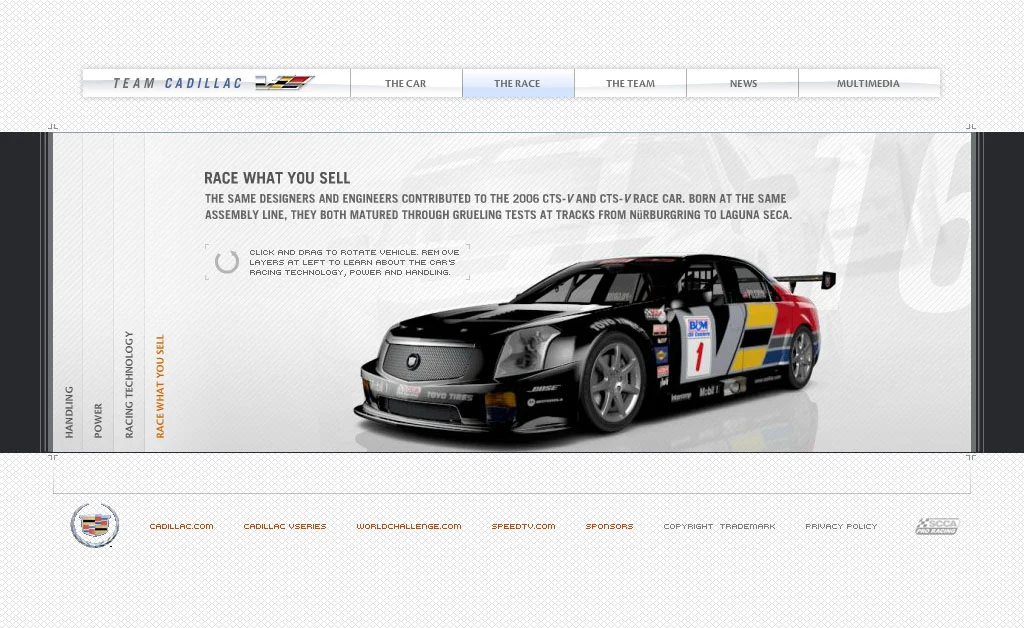
Task: Select RACING TECHNOLOGY vertical layer tab
Action: 129,385
